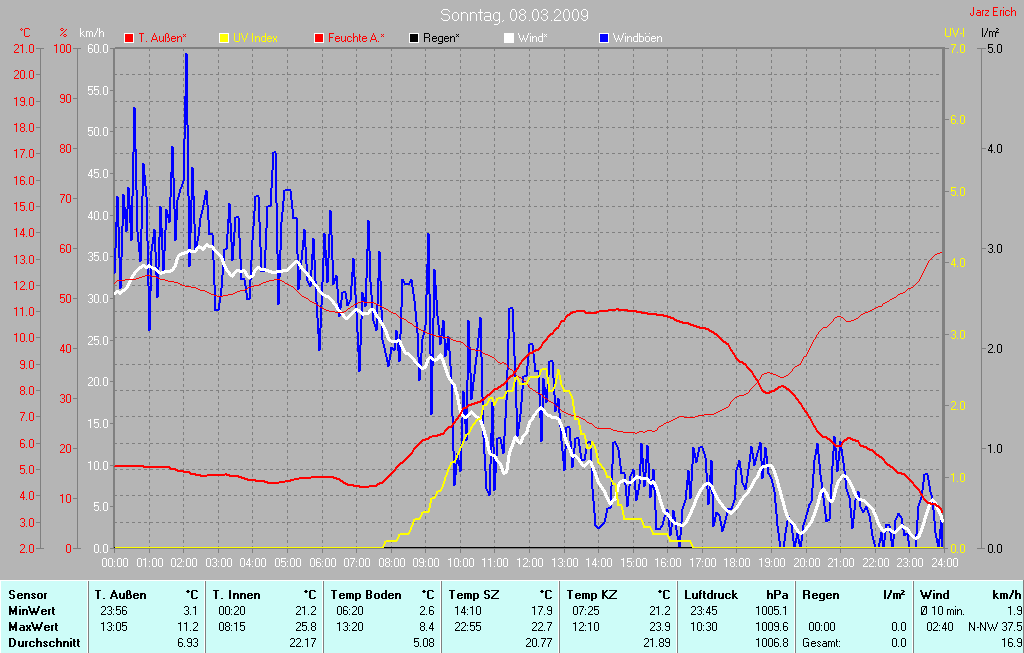Click the MaxWert row header
The height and width of the screenshot is (653, 1024).
point(33,626)
